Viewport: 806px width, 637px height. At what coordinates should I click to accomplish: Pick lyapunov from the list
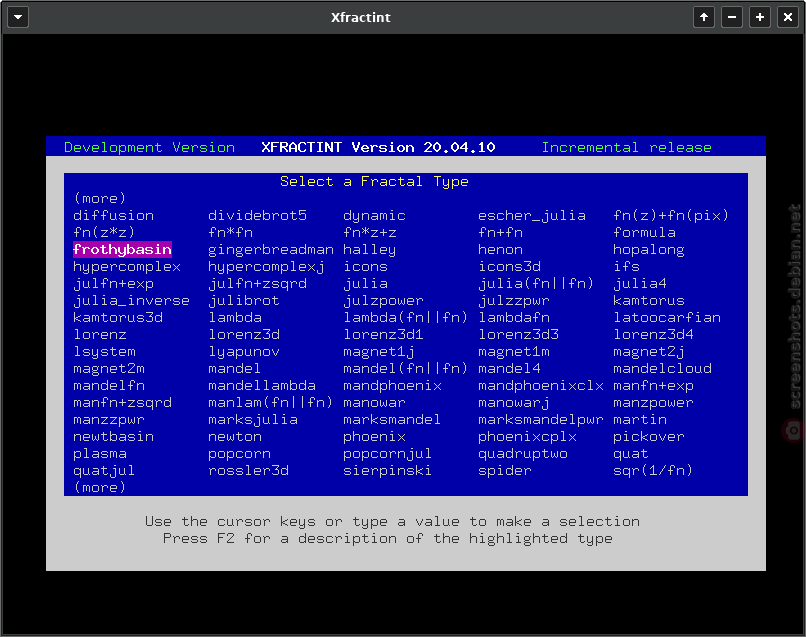pos(244,351)
